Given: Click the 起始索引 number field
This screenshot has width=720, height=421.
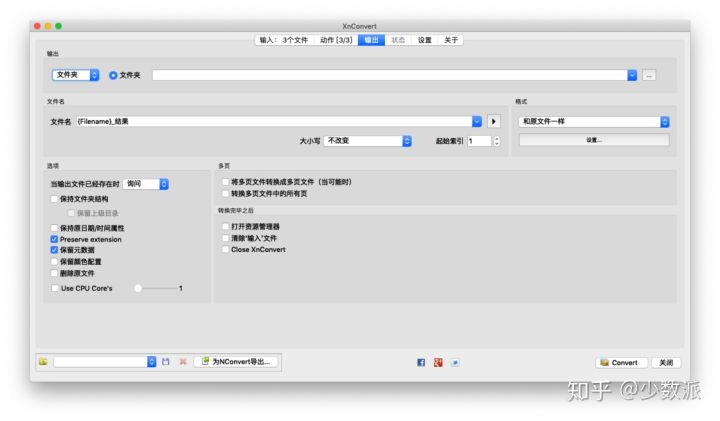Looking at the screenshot, I should [x=480, y=141].
